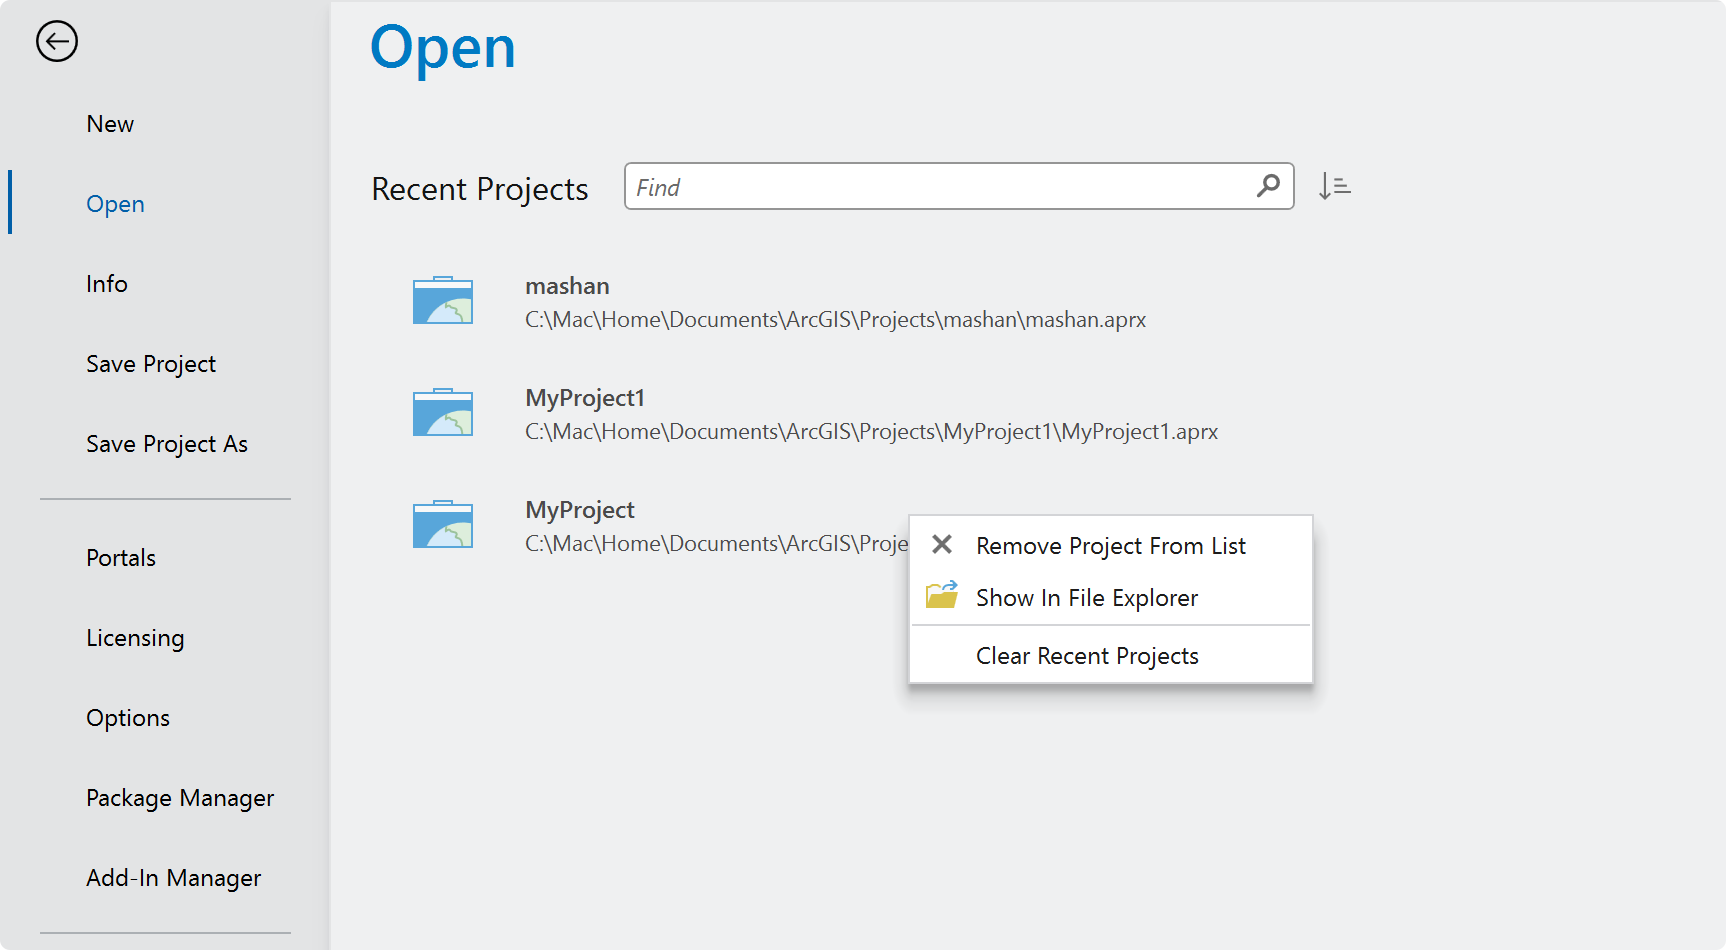The width and height of the screenshot is (1726, 950).
Task: Open the mashan project name link
Action: 567,286
